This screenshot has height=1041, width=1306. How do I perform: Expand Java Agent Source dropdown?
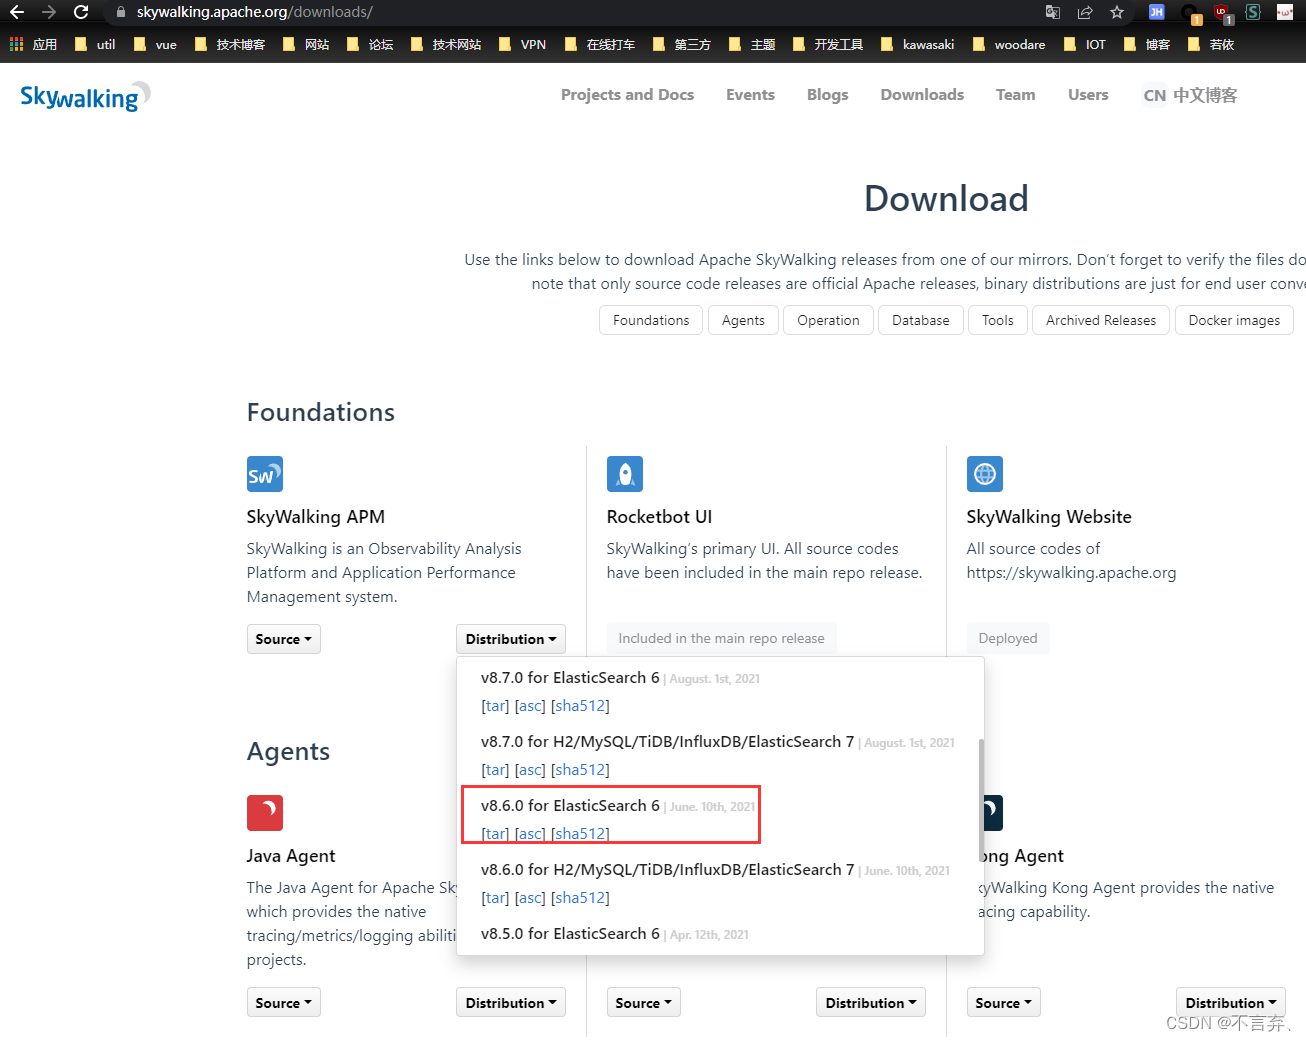pos(284,1003)
